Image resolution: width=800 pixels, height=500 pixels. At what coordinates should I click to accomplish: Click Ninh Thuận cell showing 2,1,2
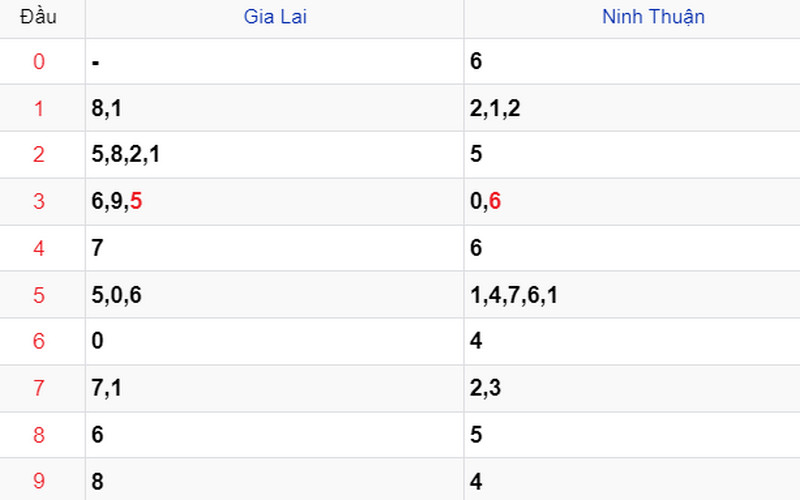[x=495, y=109]
